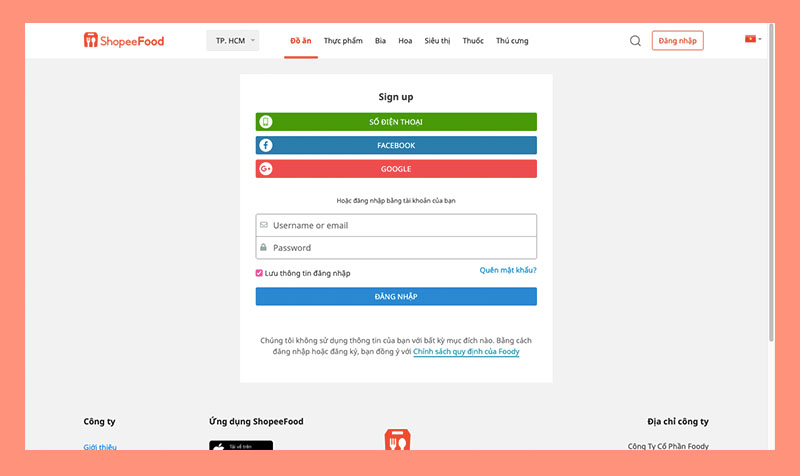
Task: Click the ShopeeFood logo
Action: coord(124,40)
